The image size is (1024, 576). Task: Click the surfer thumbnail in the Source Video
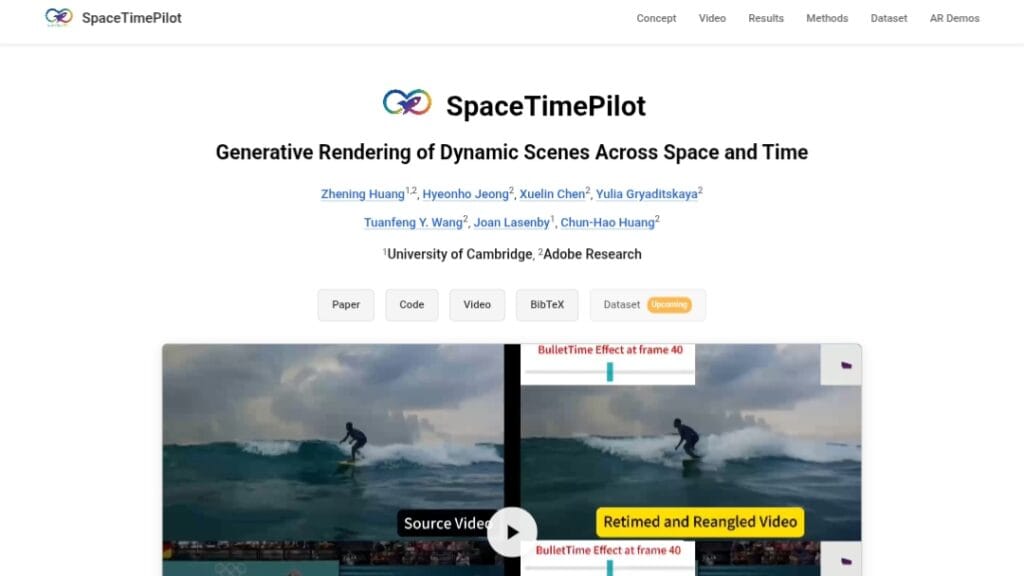tap(352, 440)
